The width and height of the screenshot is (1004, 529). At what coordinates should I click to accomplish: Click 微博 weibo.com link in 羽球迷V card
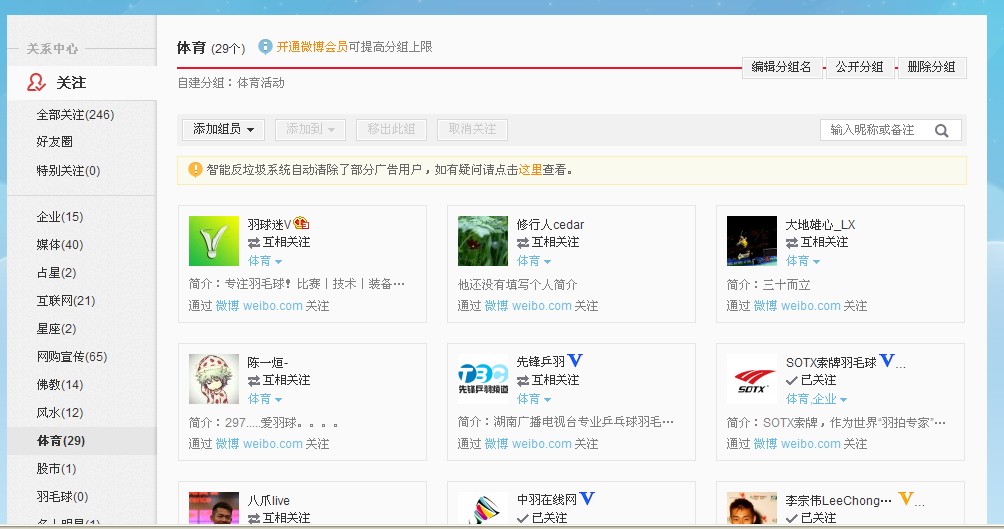point(259,306)
